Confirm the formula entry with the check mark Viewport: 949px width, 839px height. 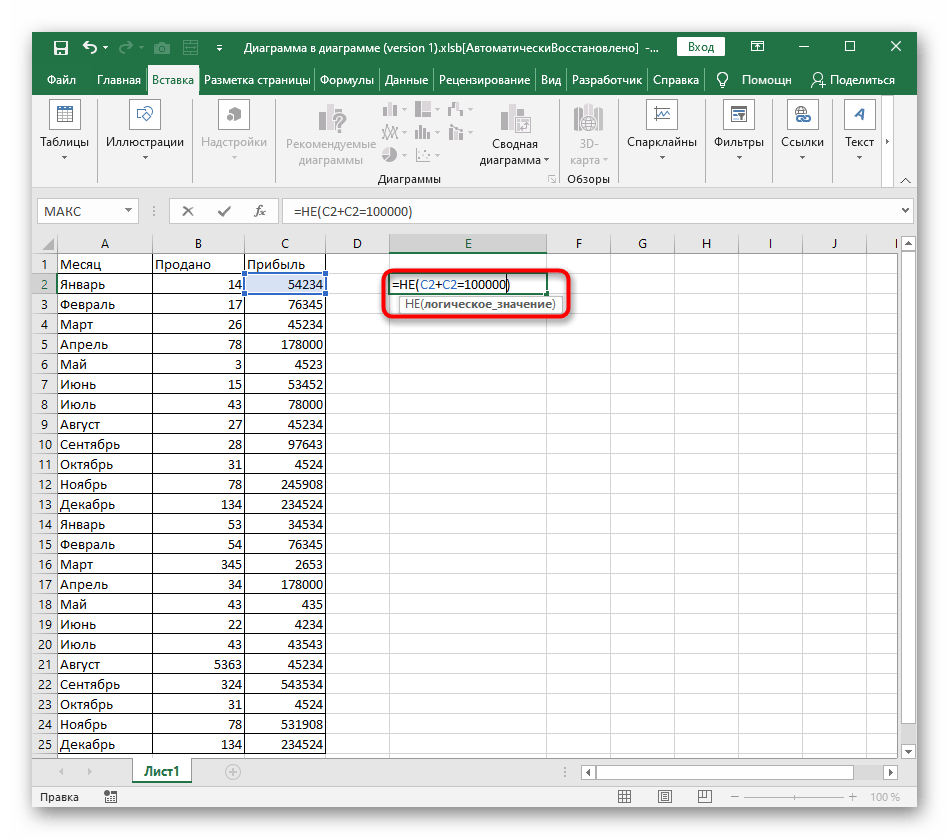(x=224, y=211)
